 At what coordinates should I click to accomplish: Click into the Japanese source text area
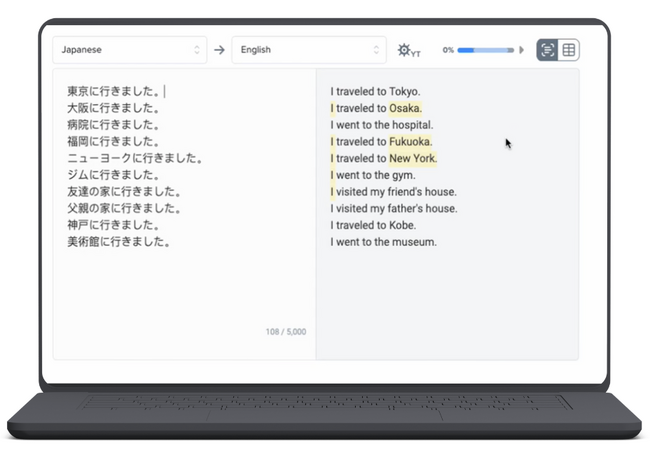(x=185, y=290)
